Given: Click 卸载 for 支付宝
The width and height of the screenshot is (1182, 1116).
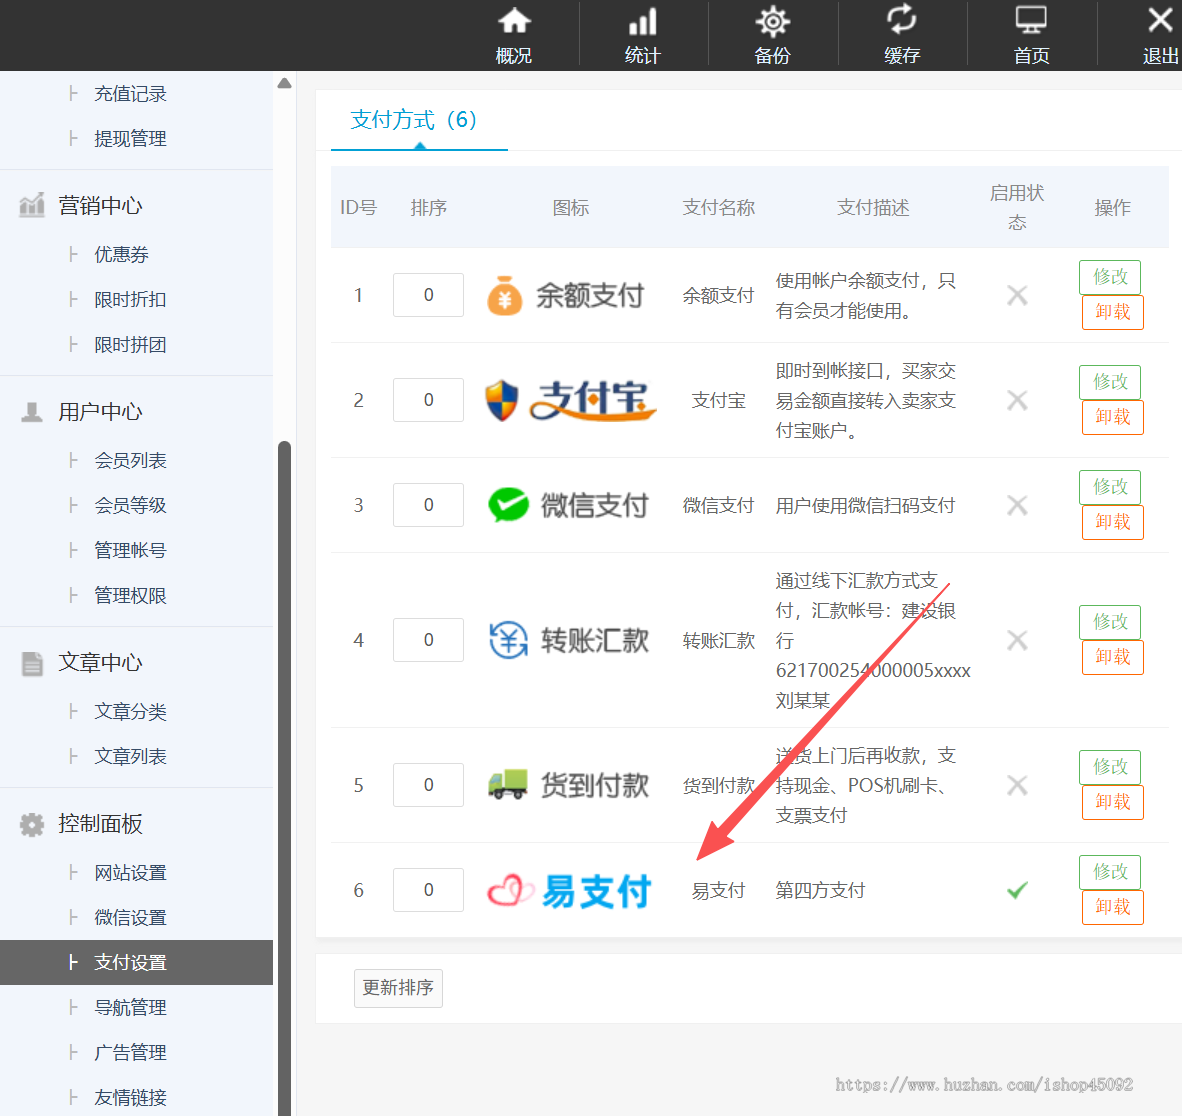Looking at the screenshot, I should click(1113, 417).
